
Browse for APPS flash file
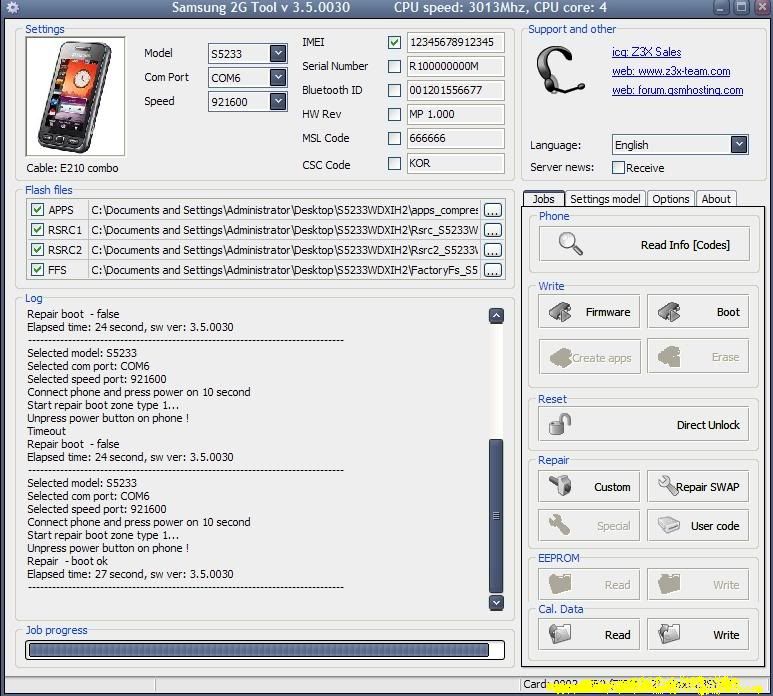coord(492,210)
